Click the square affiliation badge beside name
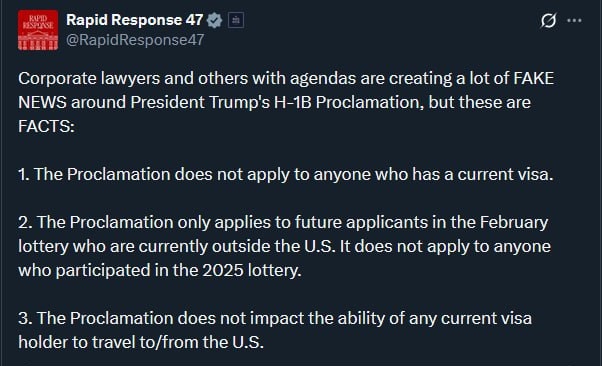This screenshot has height=366, width=602. 236,20
